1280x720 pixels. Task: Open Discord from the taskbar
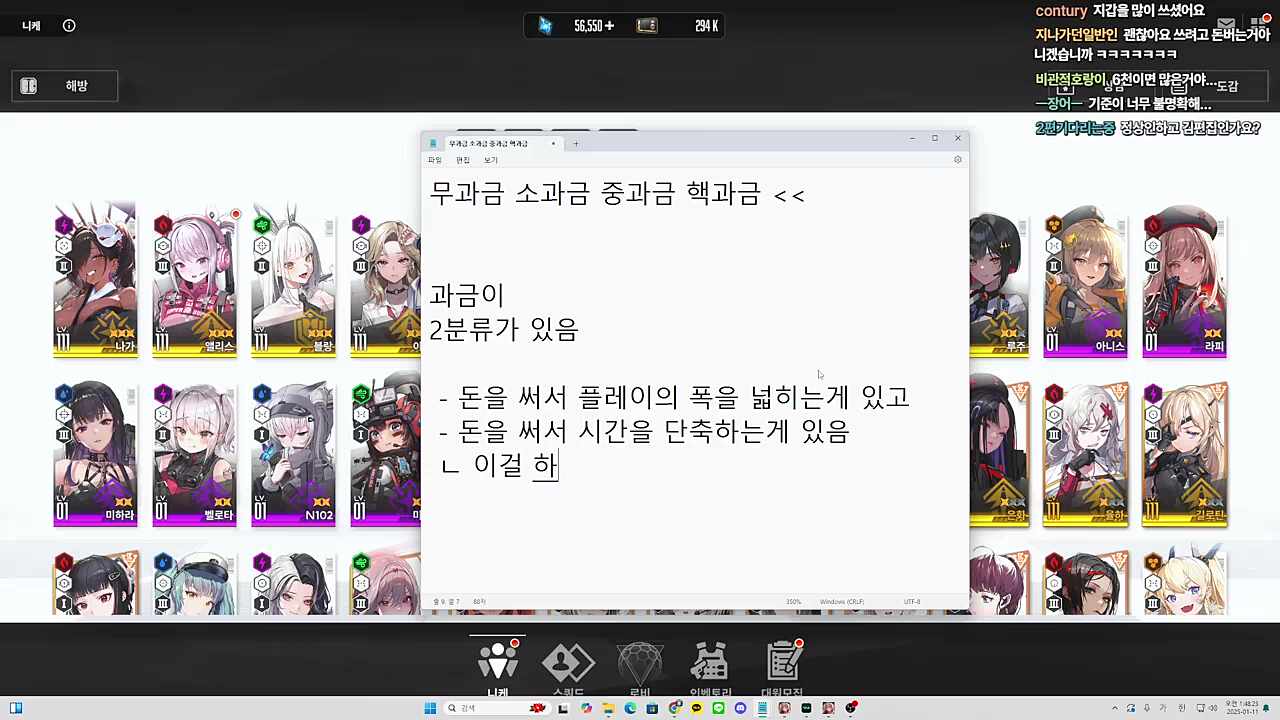coord(740,708)
